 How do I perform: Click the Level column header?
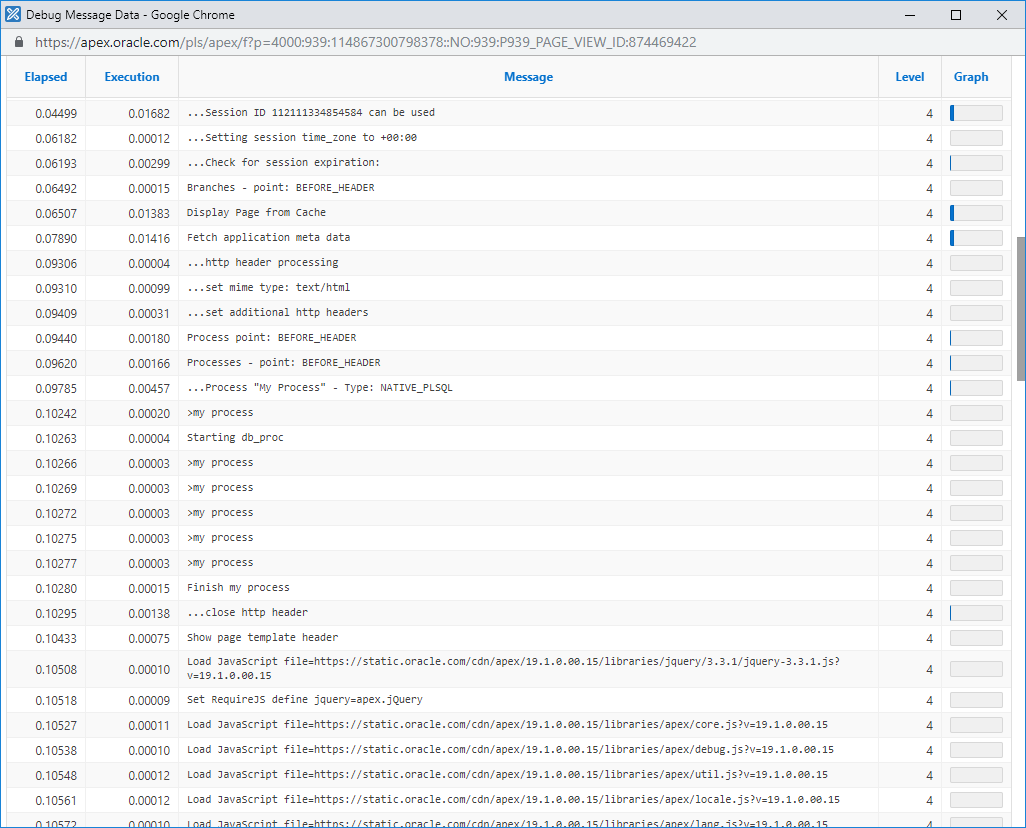(910, 77)
